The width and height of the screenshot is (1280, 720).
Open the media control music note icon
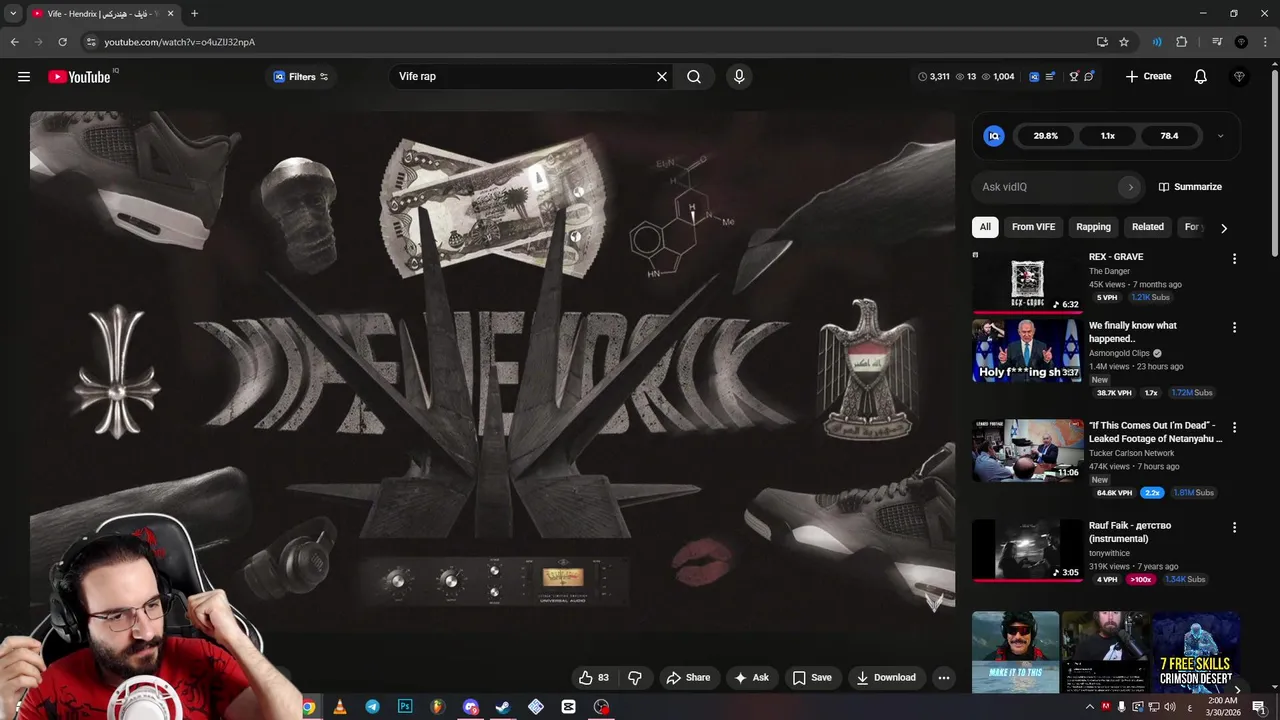point(1217,42)
